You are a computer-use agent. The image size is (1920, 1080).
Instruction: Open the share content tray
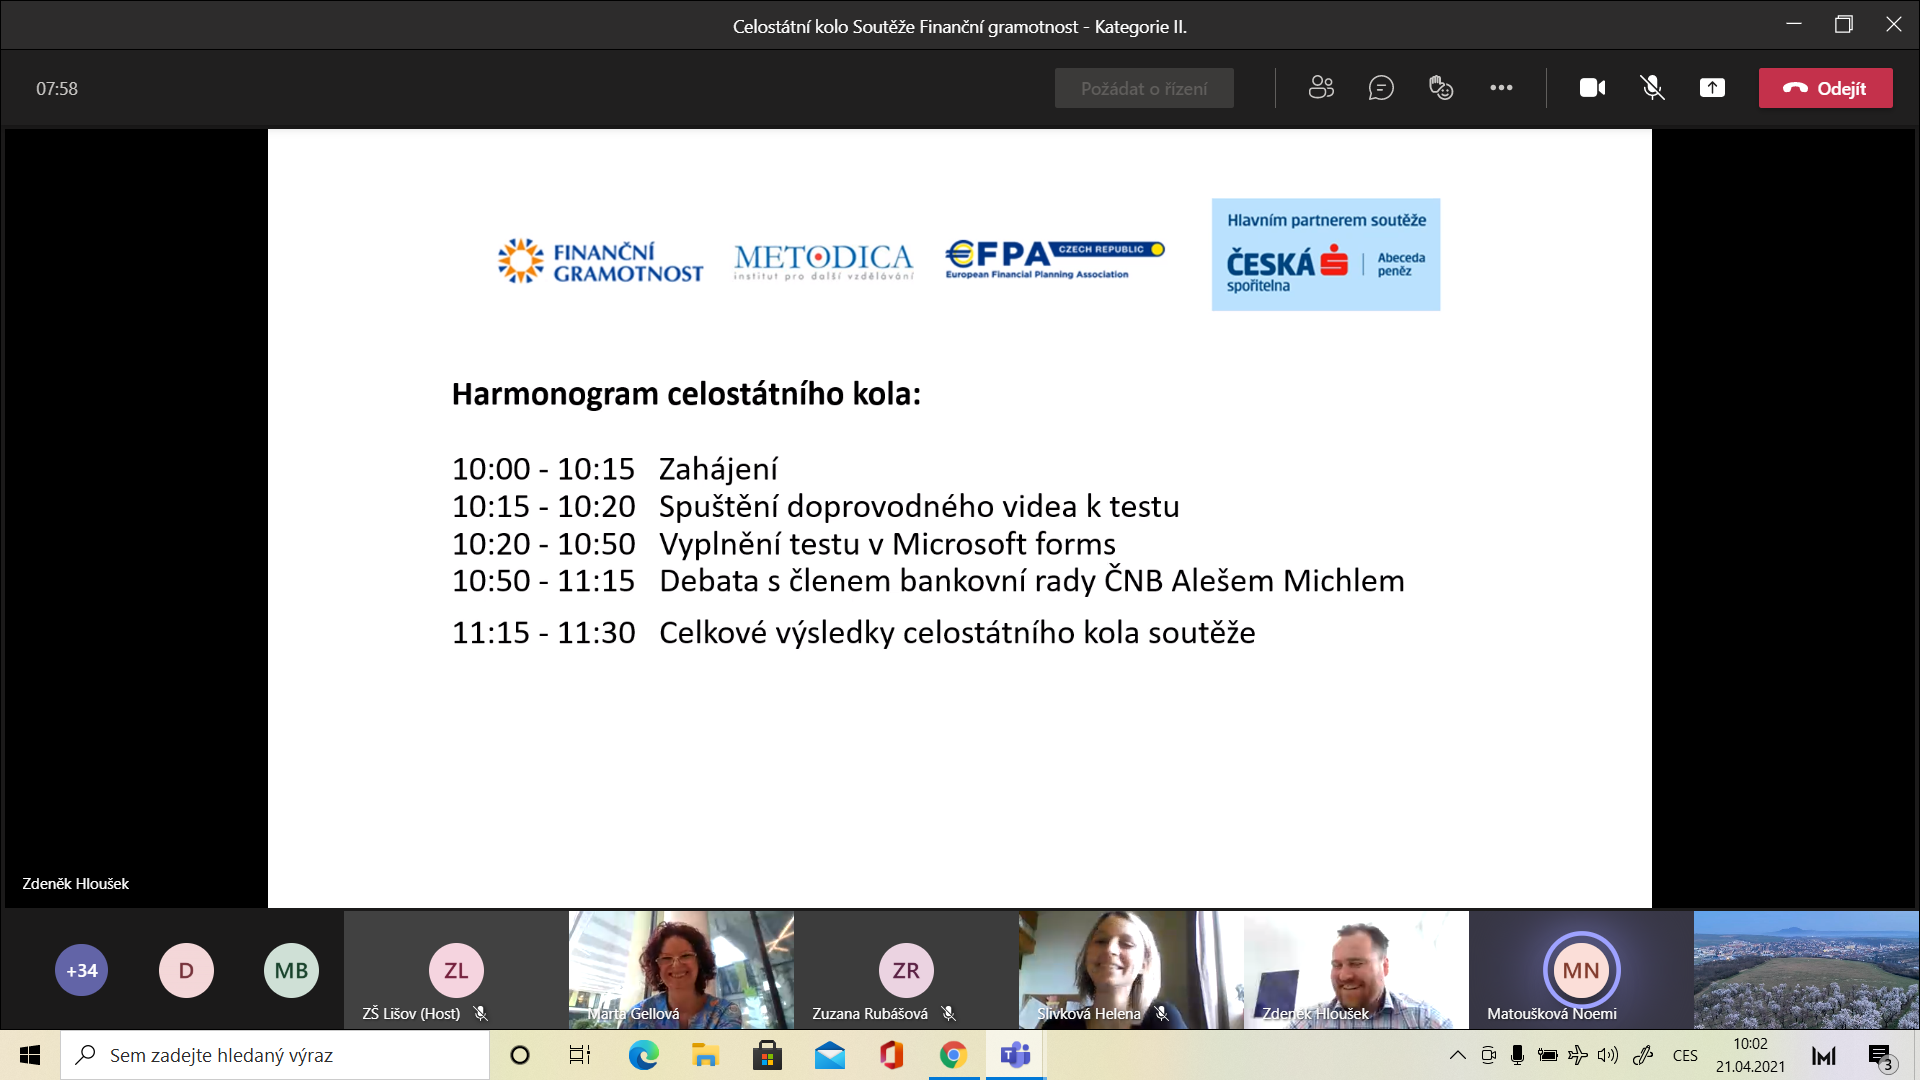(x=1712, y=88)
